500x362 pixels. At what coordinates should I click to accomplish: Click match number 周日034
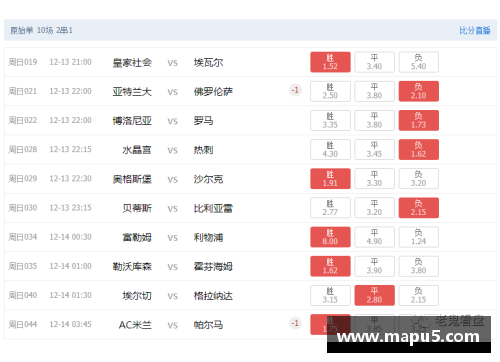click(23, 237)
